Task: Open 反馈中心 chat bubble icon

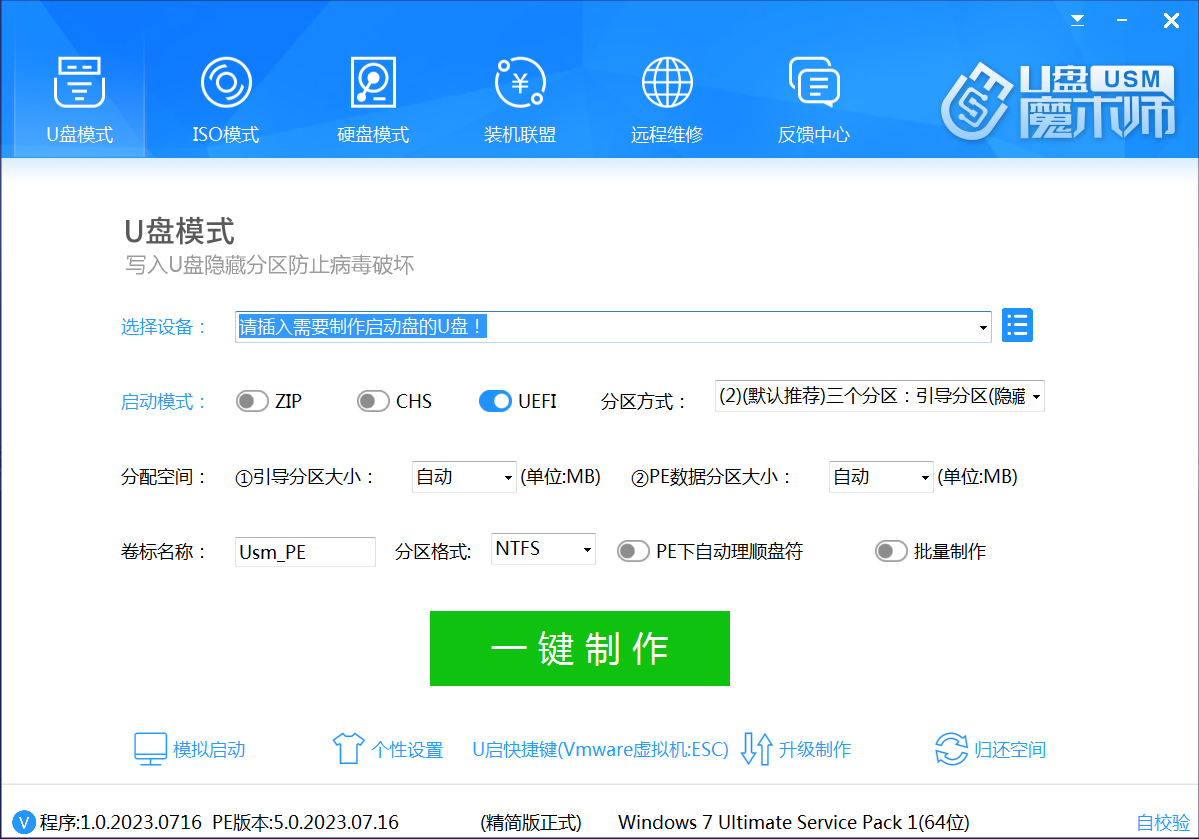Action: tap(813, 83)
